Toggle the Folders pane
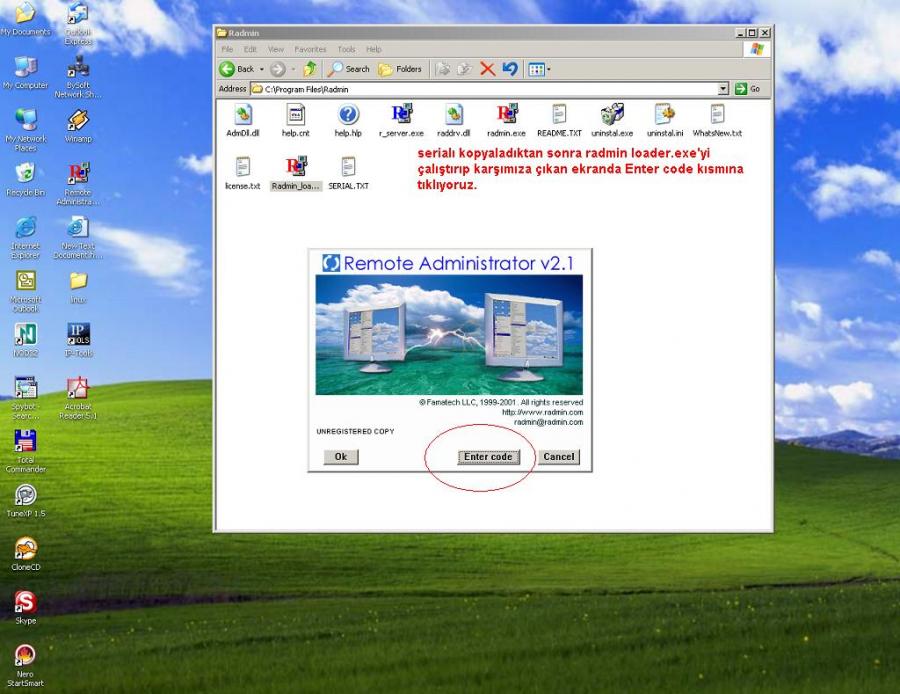Viewport: 900px width, 694px height. click(400, 69)
